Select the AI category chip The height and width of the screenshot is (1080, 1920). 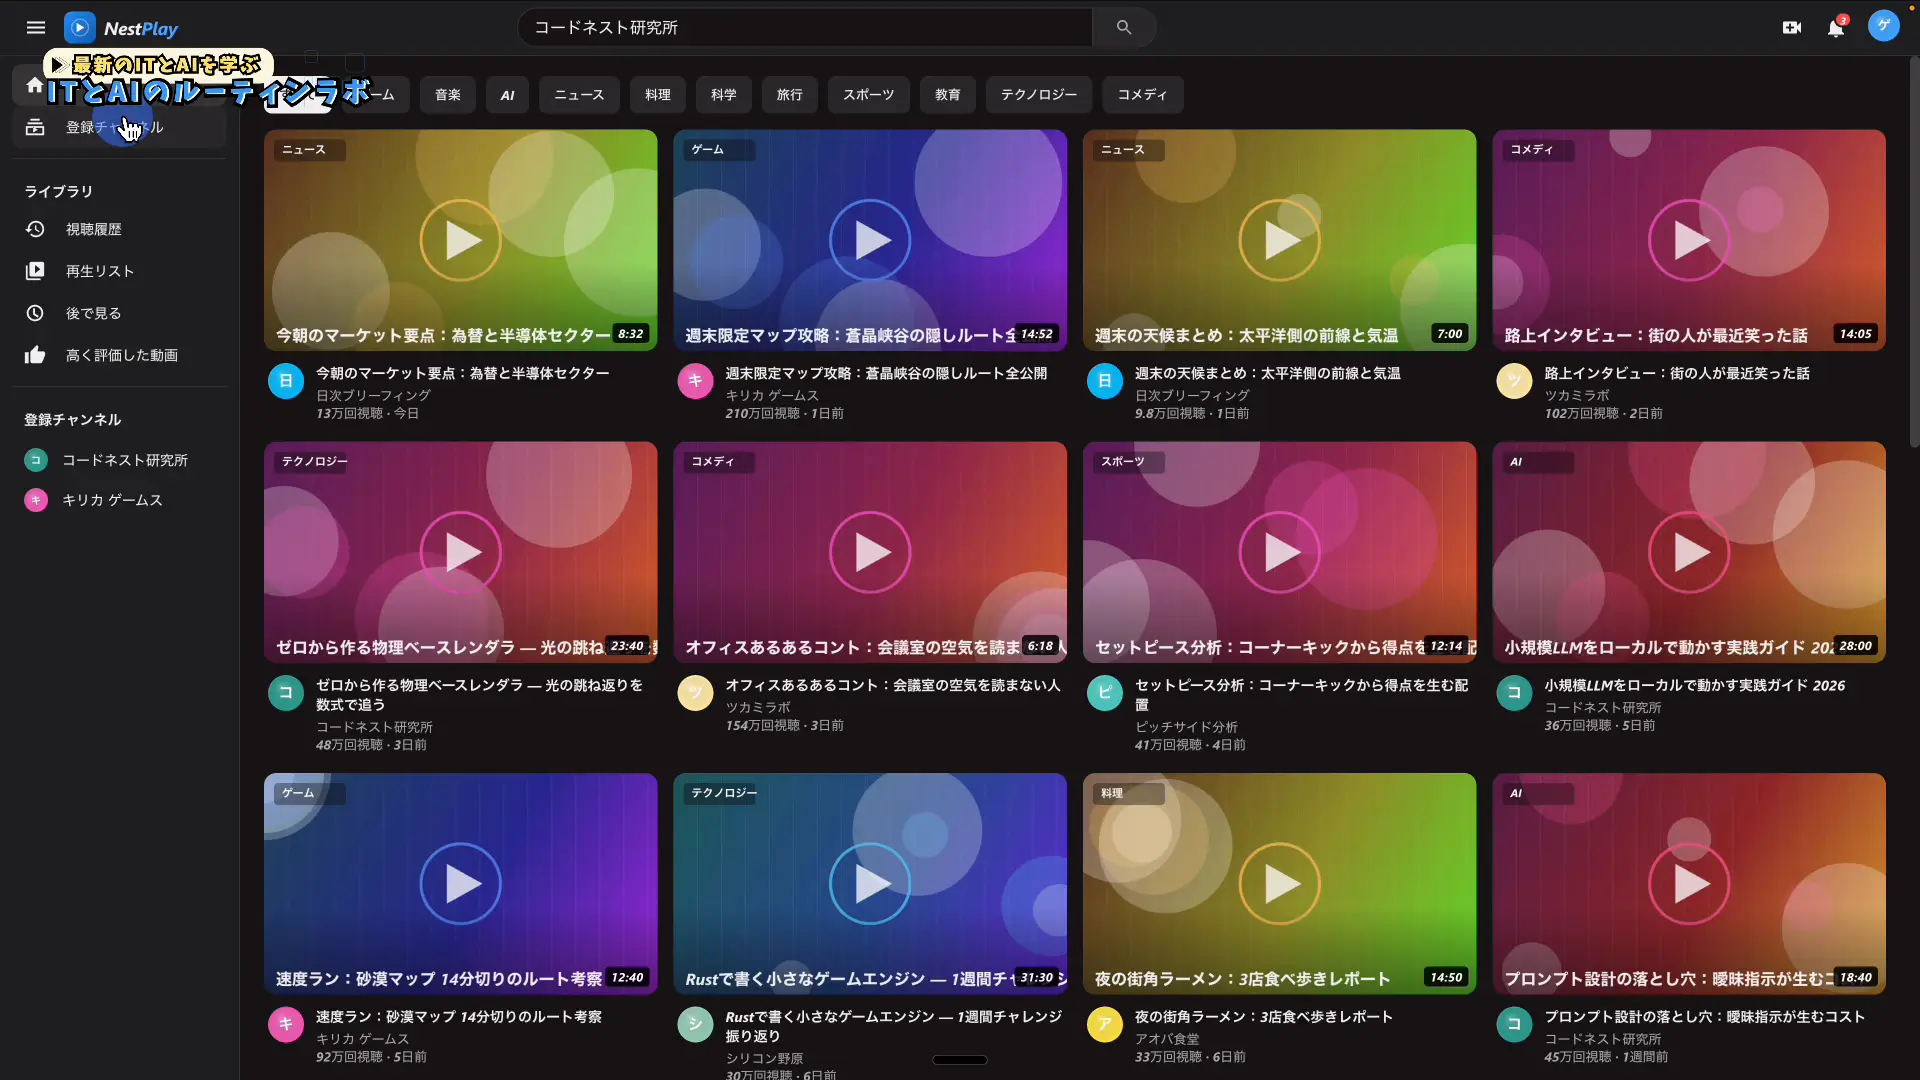pyautogui.click(x=507, y=95)
